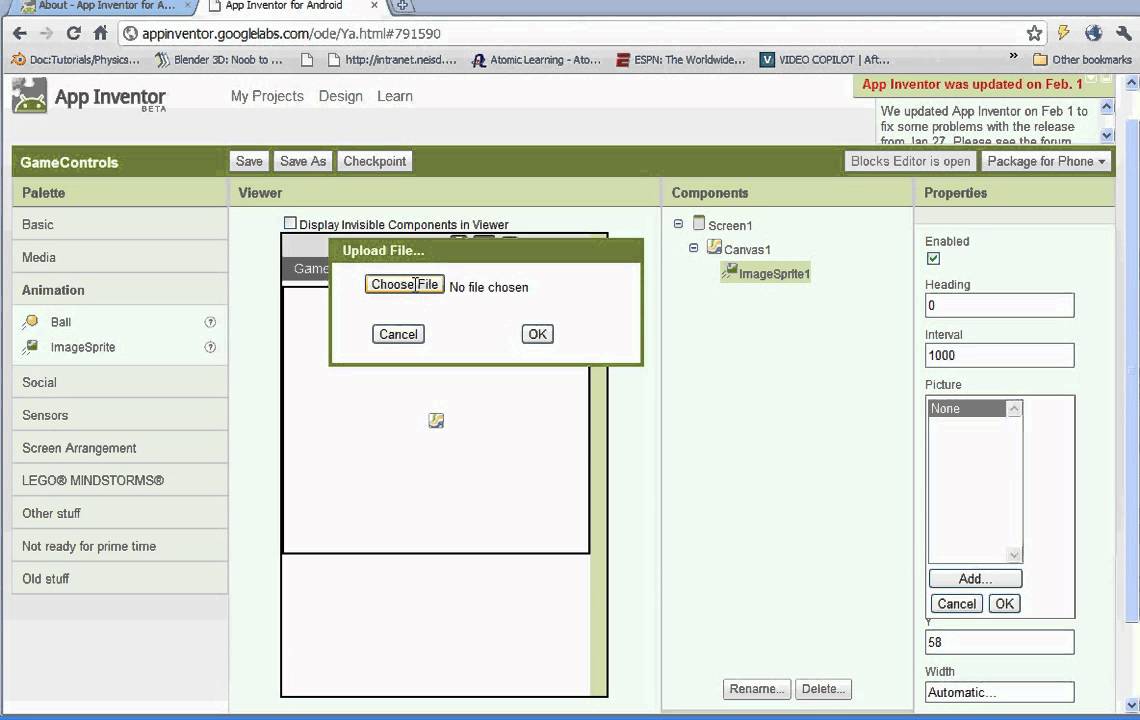The height and width of the screenshot is (720, 1140).
Task: Expand the Media palette section
Action: pyautogui.click(x=119, y=257)
